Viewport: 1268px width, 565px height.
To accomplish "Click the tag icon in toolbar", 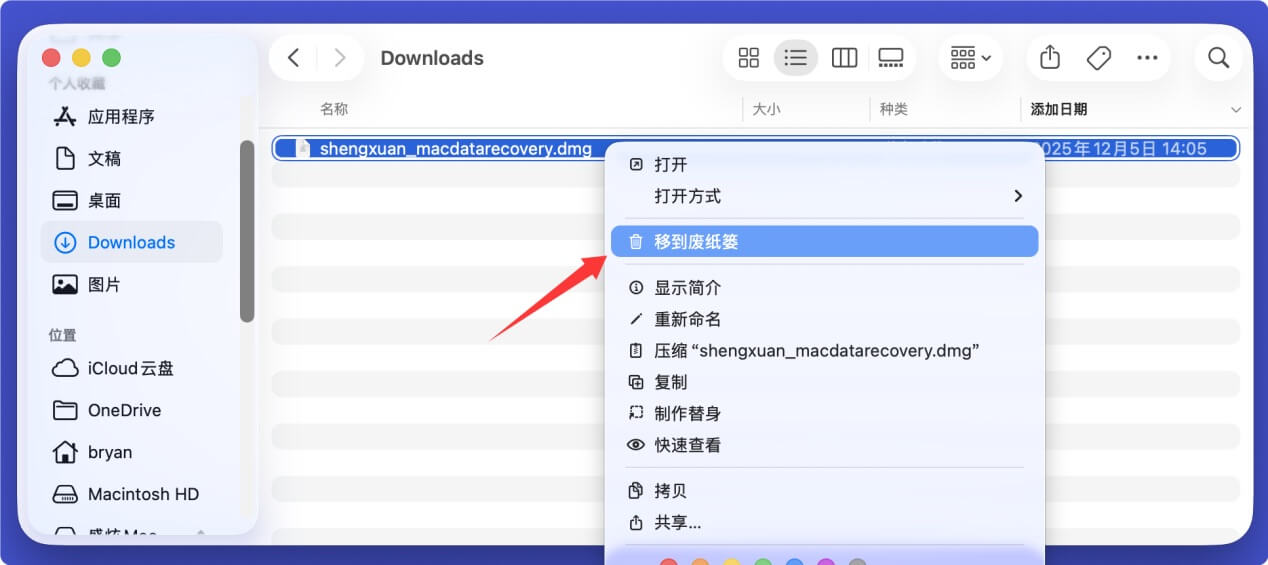I will (1098, 58).
